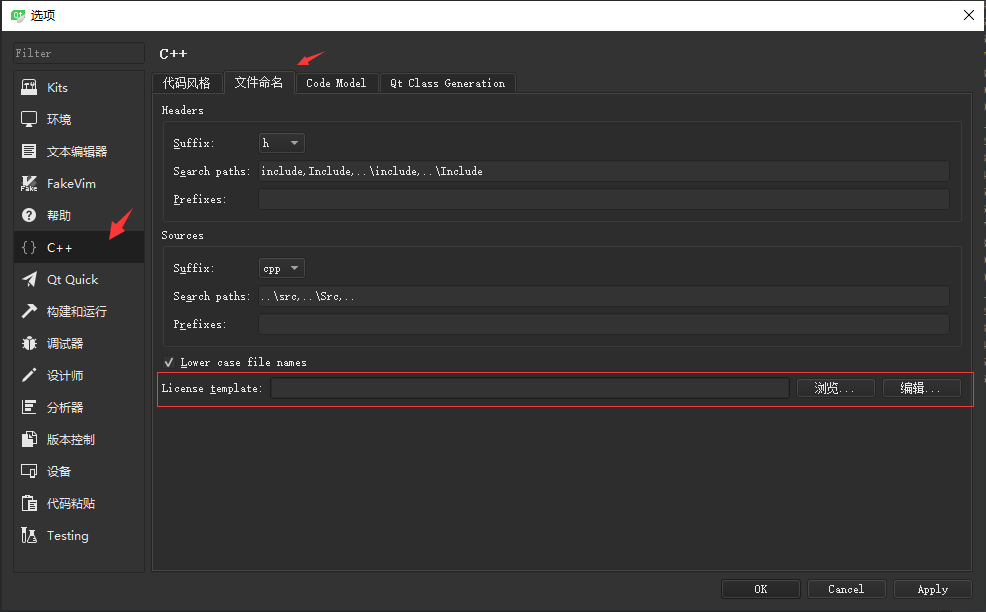
Task: Select the 分析器 label in sidebar
Action: click(65, 408)
